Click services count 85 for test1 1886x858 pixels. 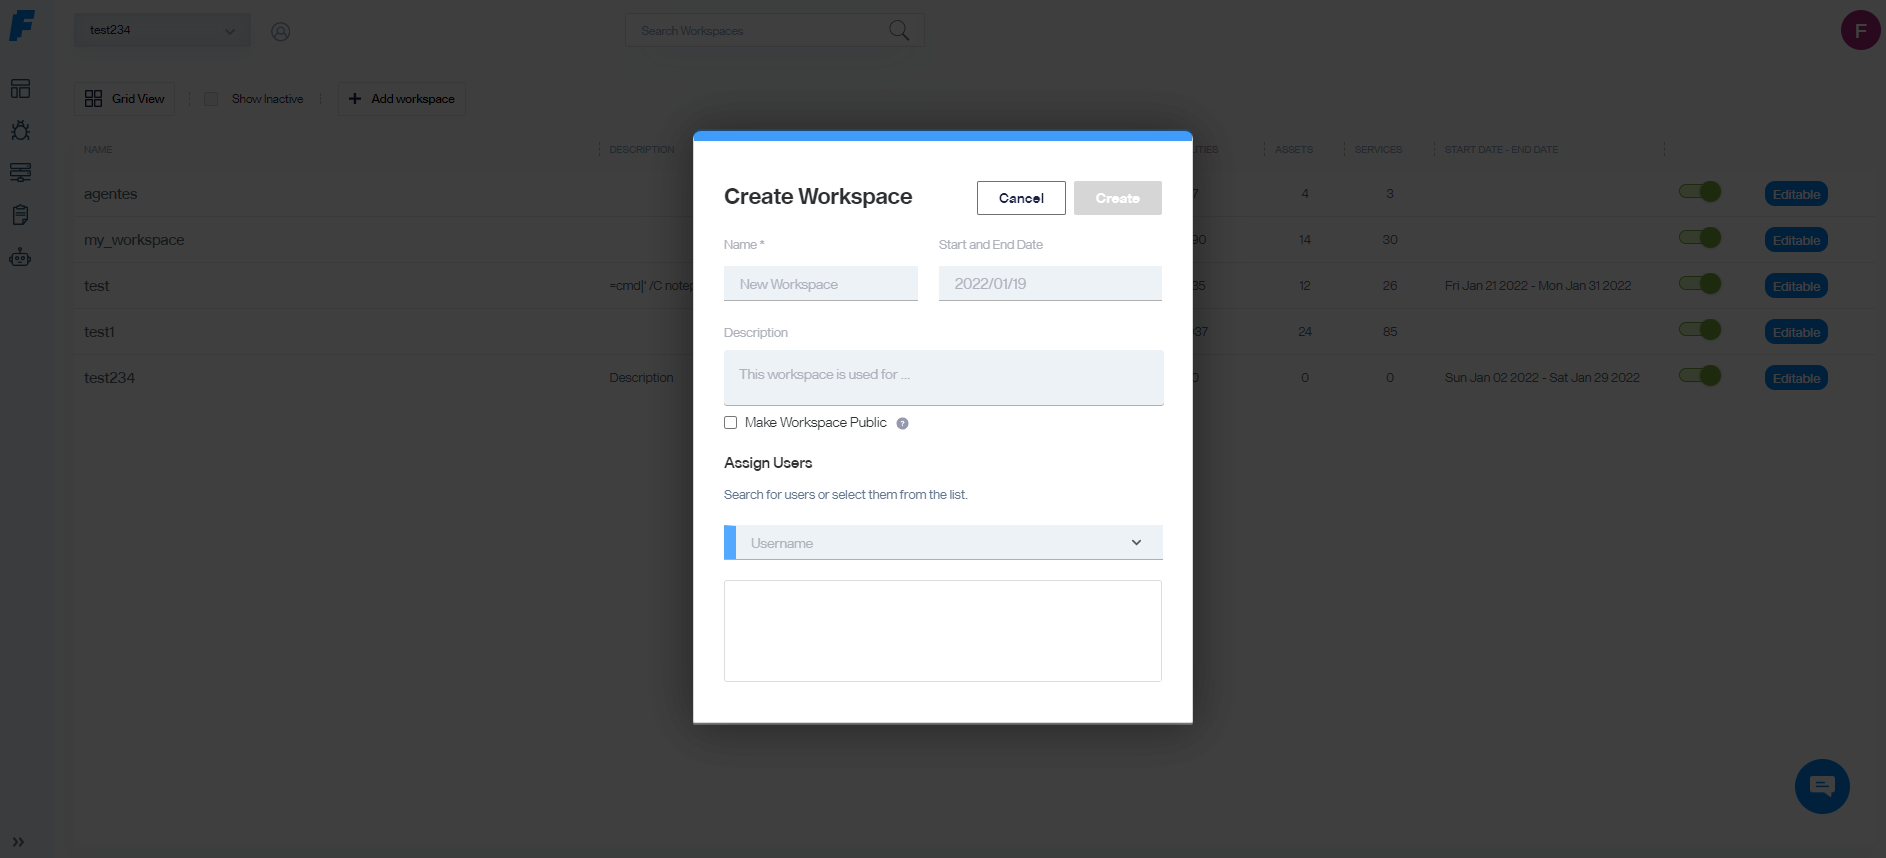point(1390,332)
